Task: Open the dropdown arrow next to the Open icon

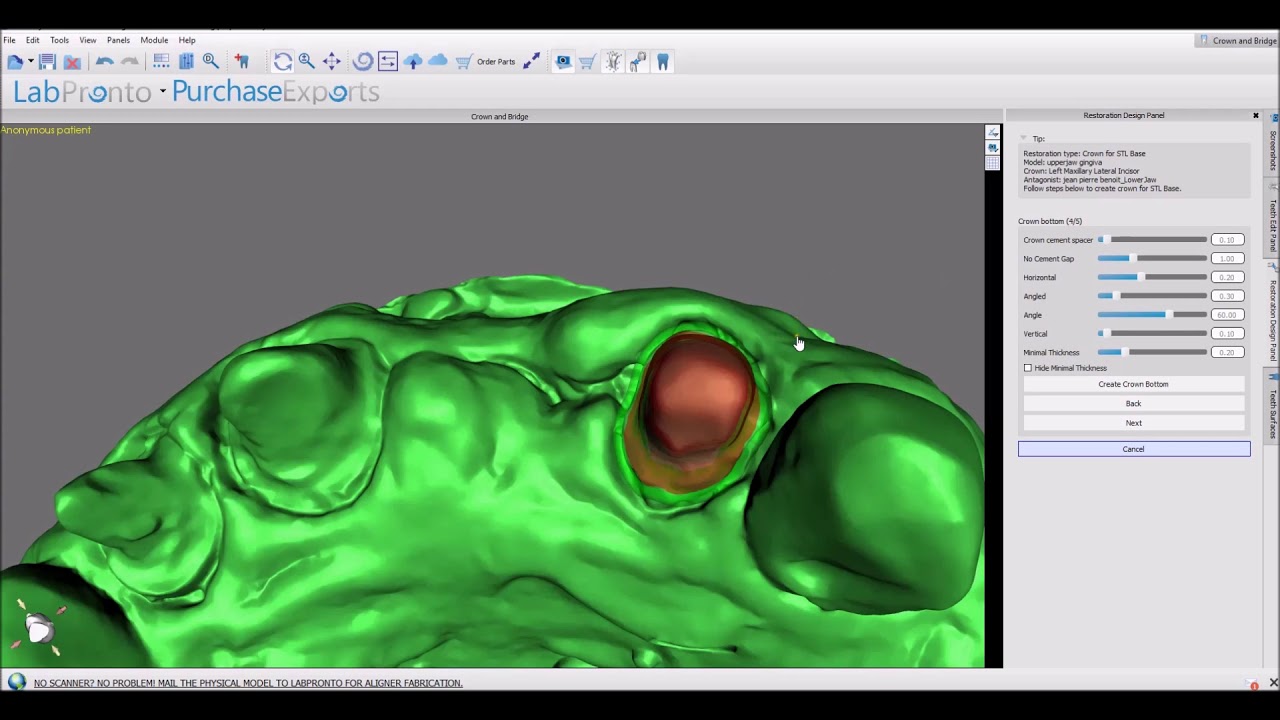Action: coord(31,62)
